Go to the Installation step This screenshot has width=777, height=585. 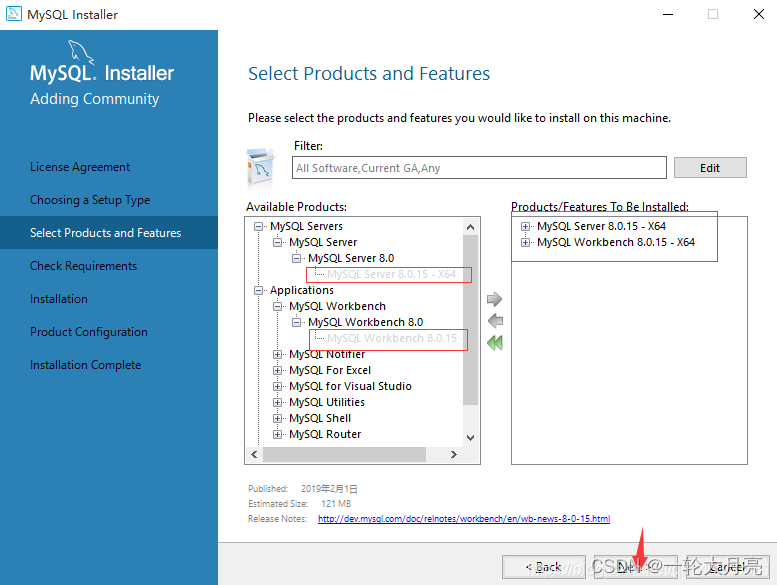58,299
